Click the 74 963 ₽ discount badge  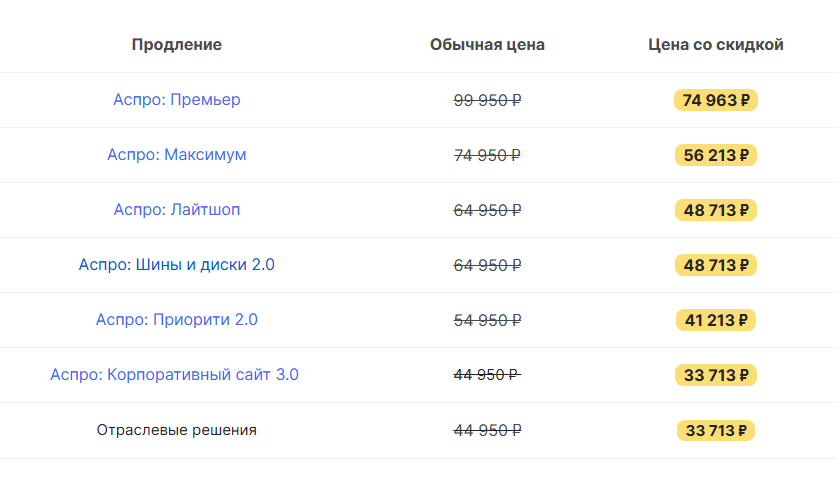pos(716,100)
